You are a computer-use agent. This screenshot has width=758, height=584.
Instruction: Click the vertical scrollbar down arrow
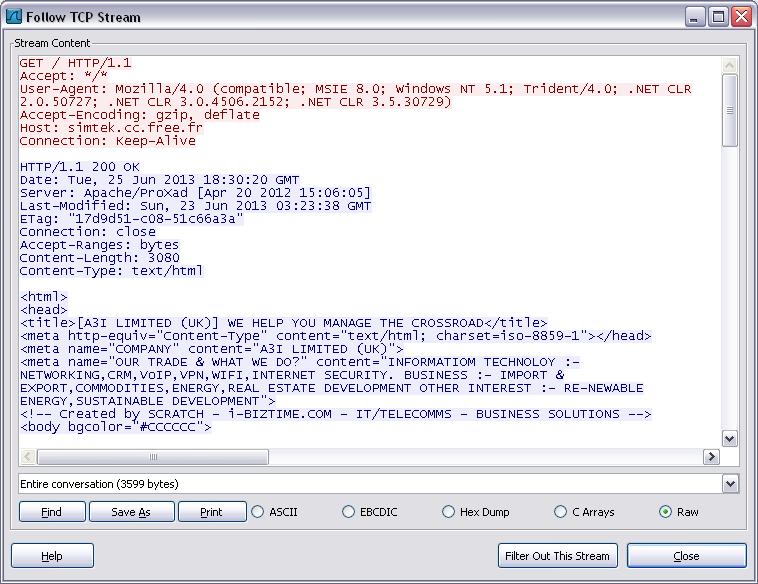coord(729,439)
